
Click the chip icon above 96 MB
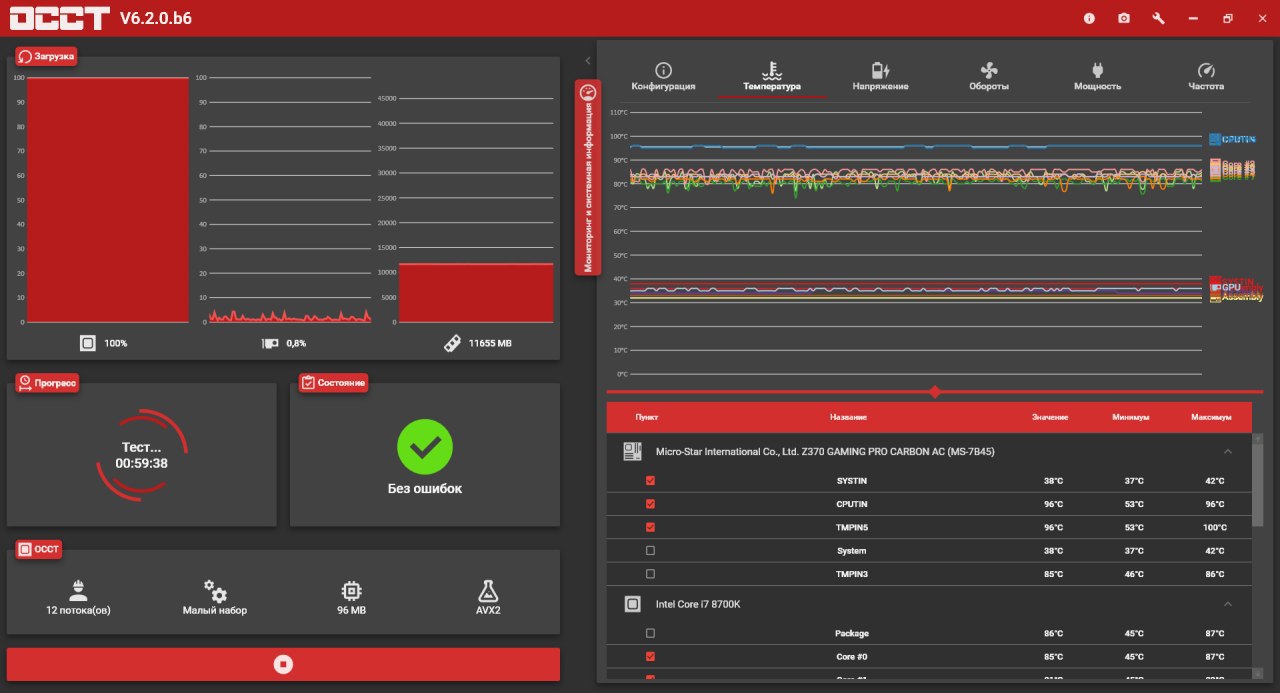point(351,590)
